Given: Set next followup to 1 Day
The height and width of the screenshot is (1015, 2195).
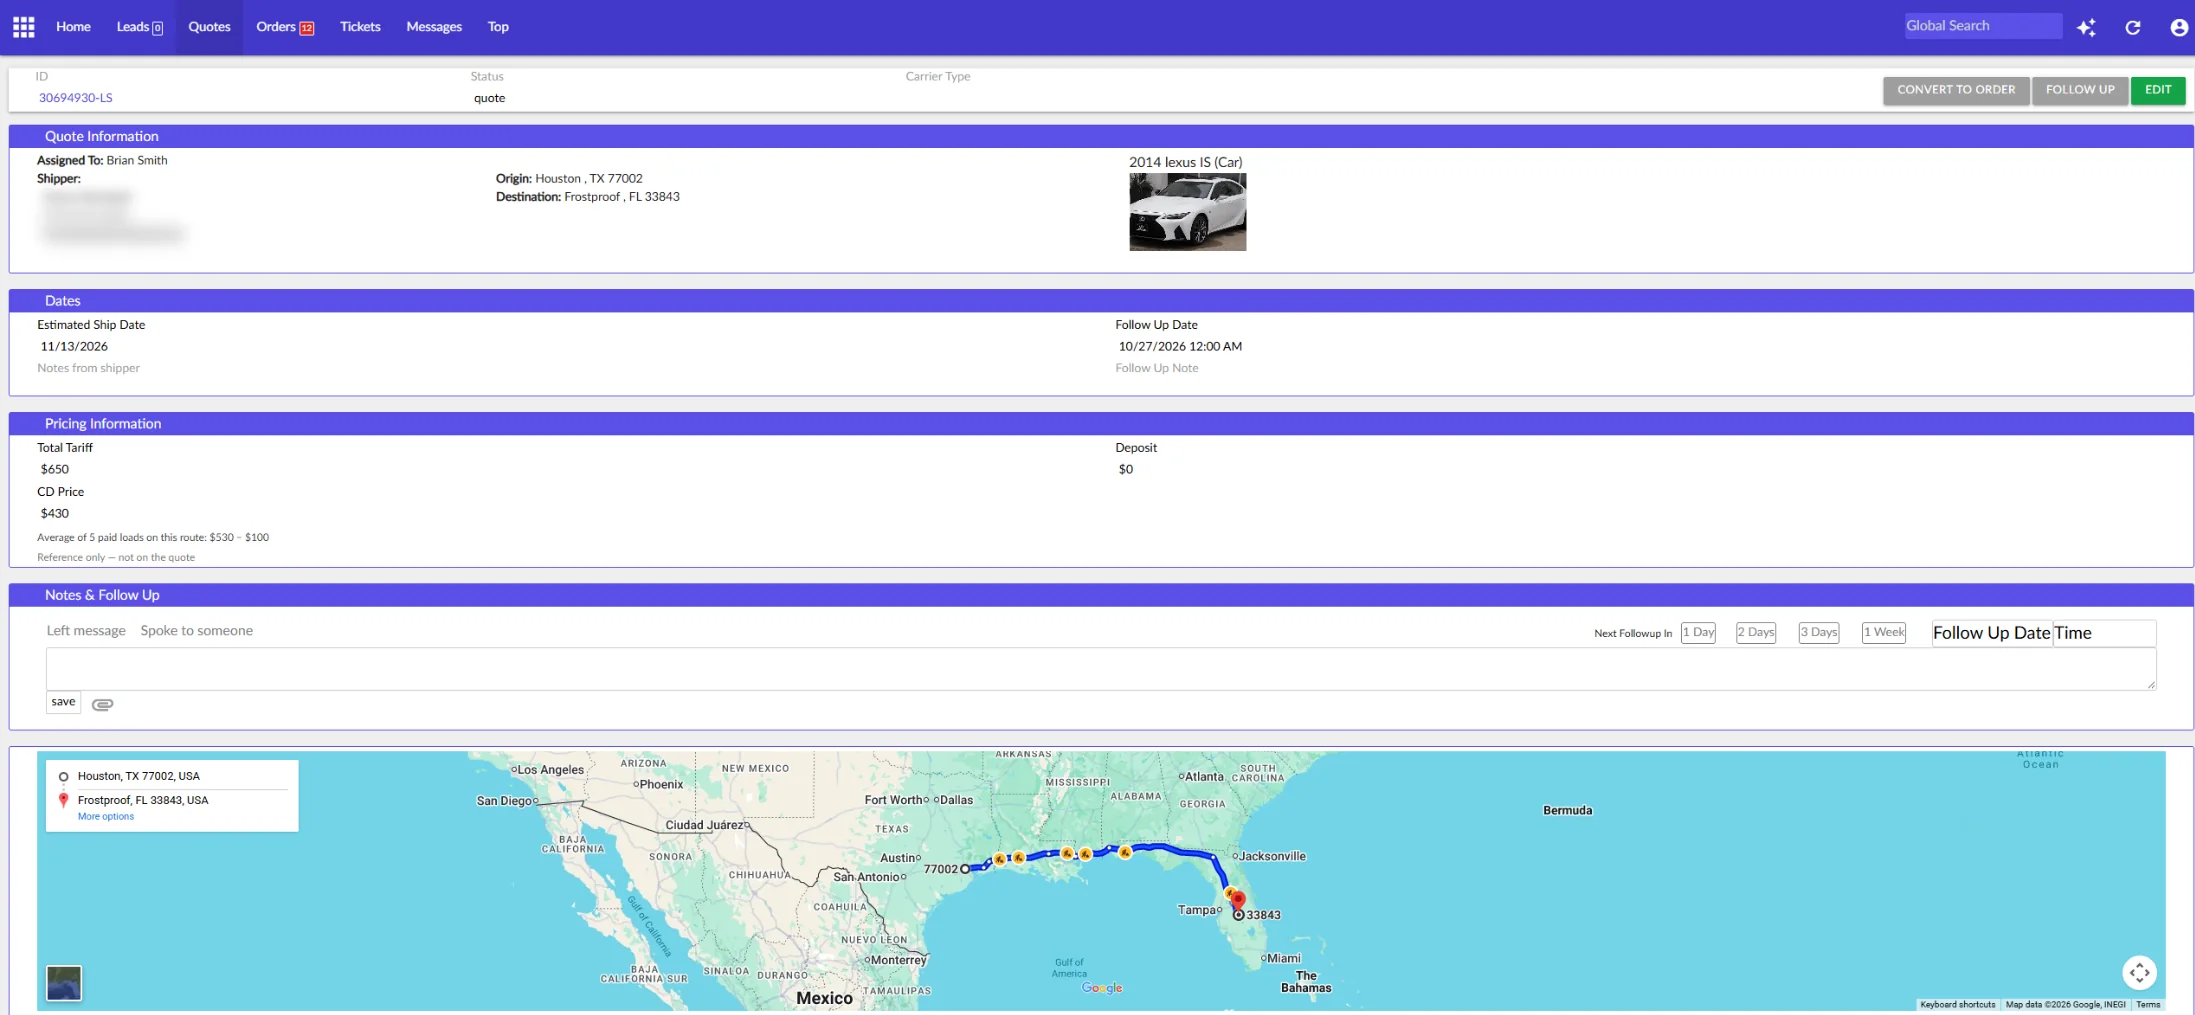Looking at the screenshot, I should pos(1698,632).
